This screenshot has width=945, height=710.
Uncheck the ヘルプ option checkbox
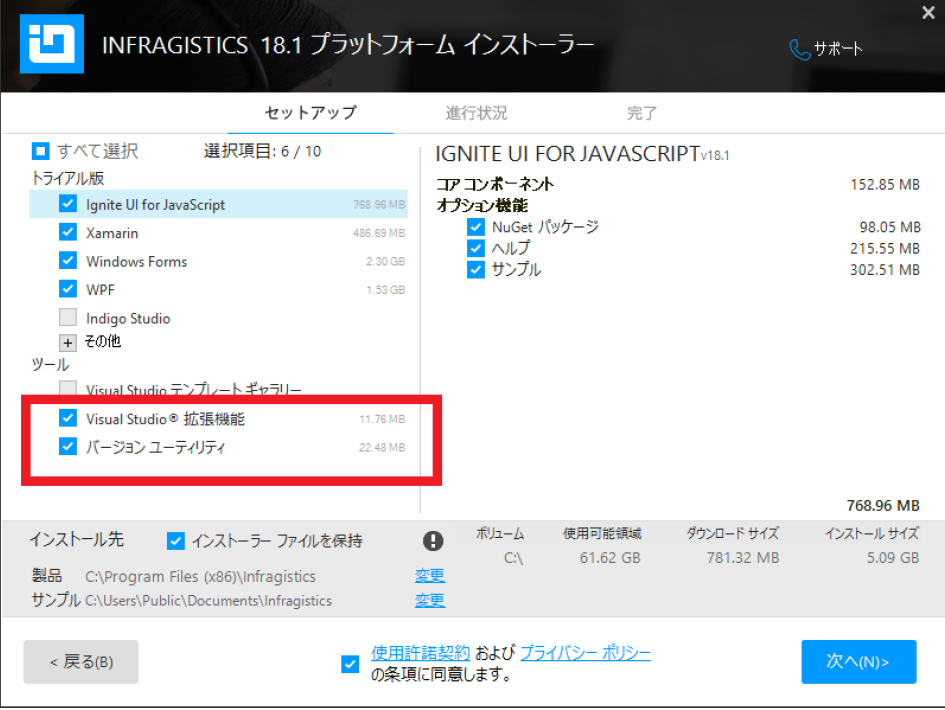[476, 248]
